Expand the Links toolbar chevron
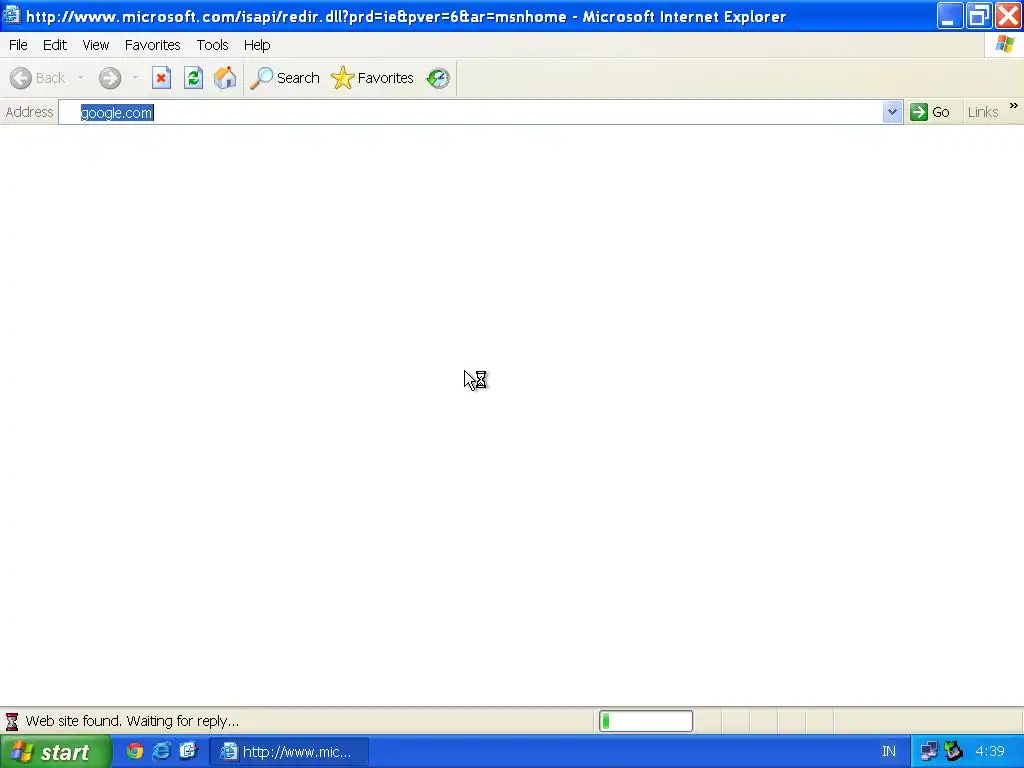The image size is (1024, 768). click(1014, 106)
